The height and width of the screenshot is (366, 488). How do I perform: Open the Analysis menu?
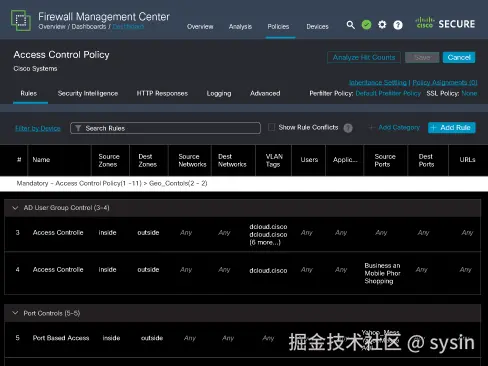pyautogui.click(x=240, y=27)
